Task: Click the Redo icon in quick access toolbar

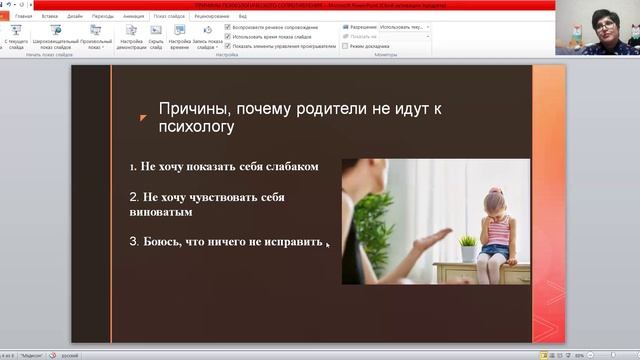Action: point(22,4)
